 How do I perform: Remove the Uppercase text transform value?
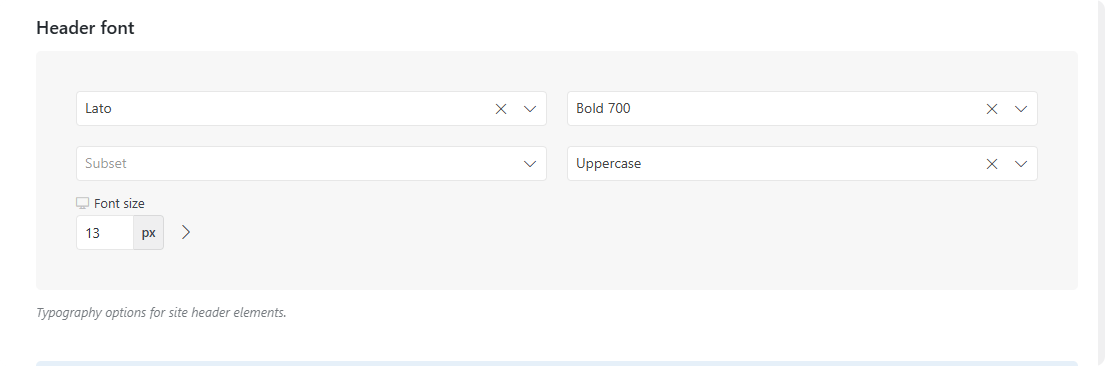pos(992,164)
